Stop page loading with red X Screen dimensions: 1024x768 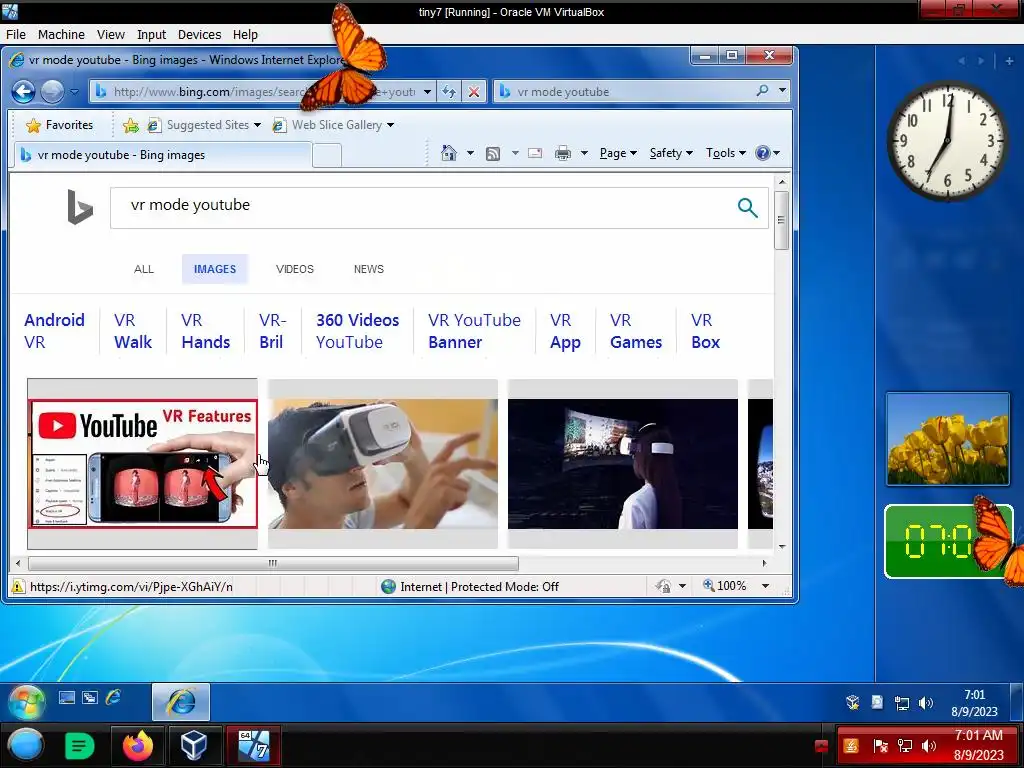[474, 91]
